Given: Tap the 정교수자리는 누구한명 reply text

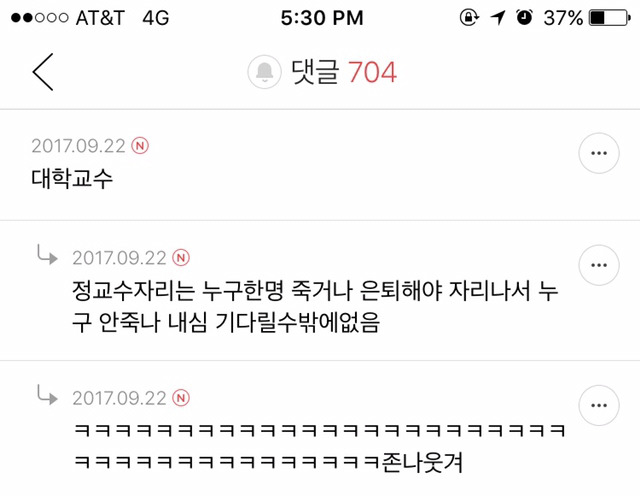Looking at the screenshot, I should [315, 306].
